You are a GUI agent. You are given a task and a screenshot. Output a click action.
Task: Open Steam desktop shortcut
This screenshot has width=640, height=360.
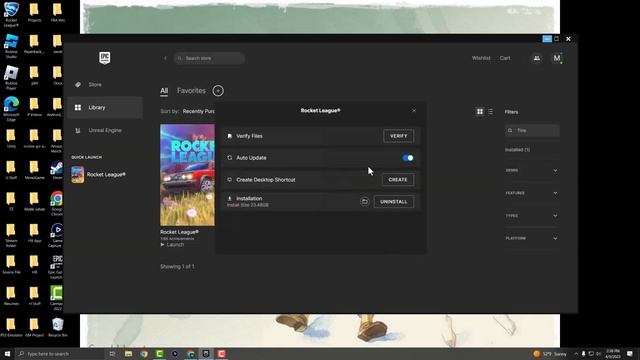(57, 171)
